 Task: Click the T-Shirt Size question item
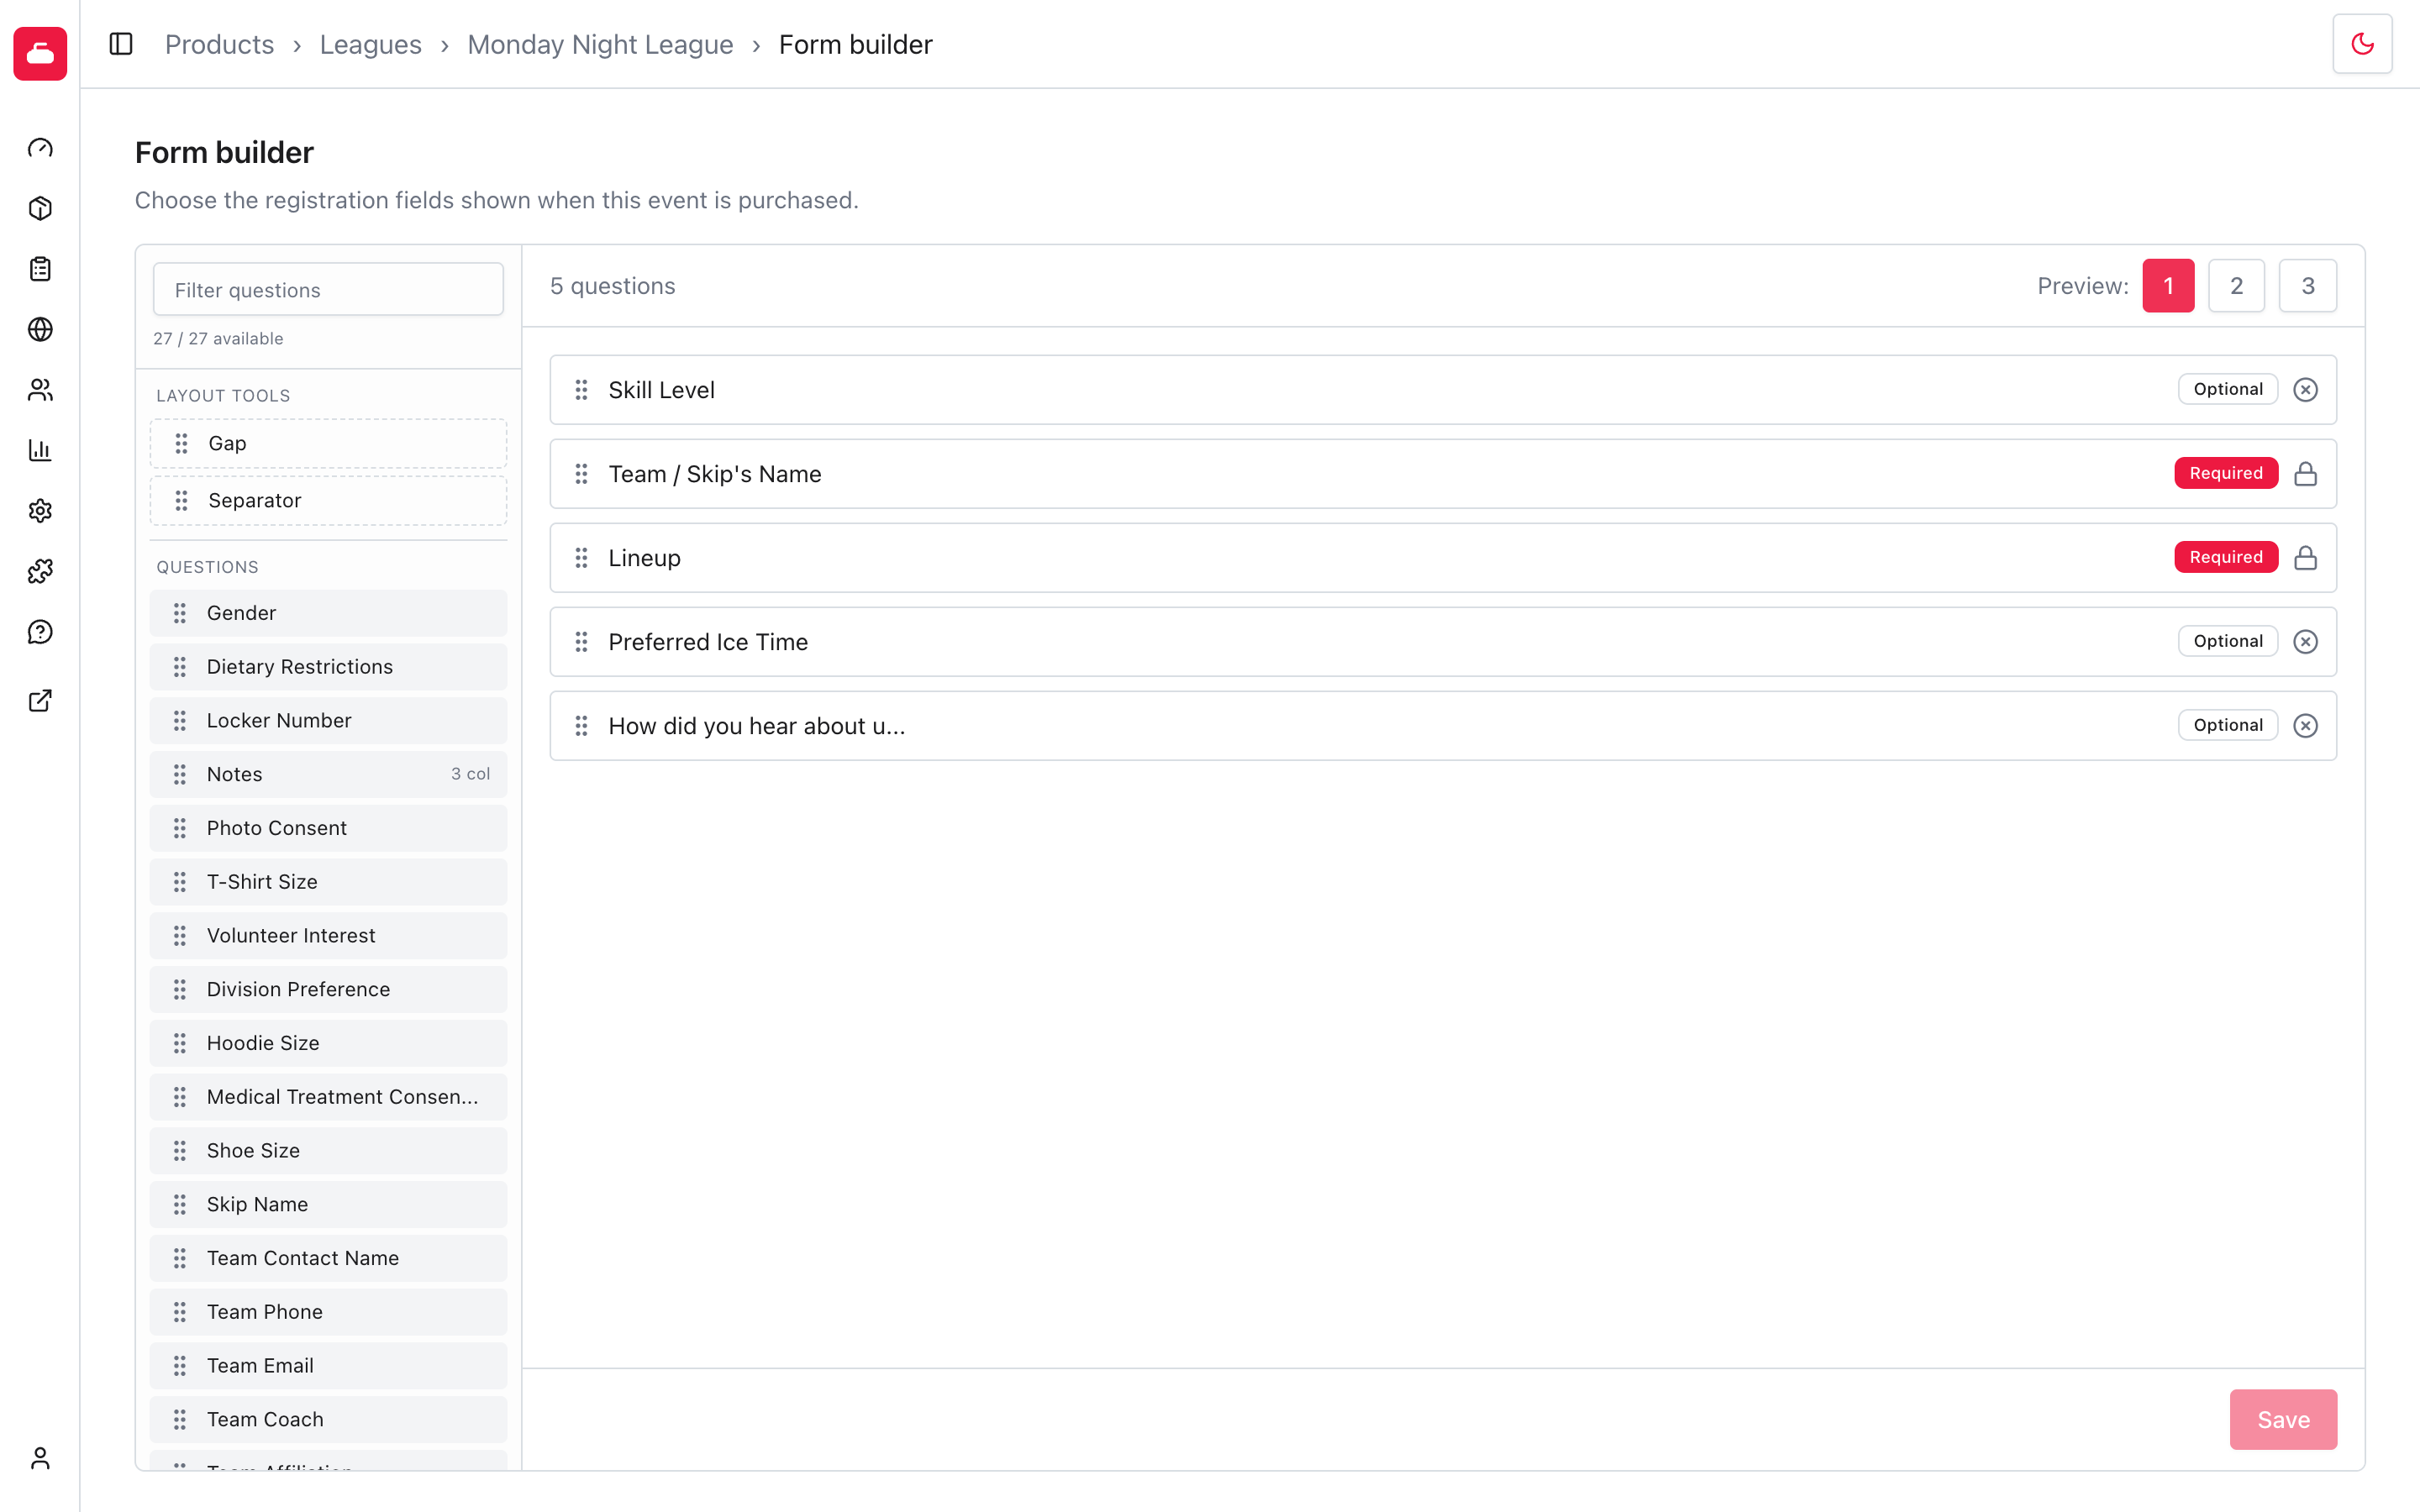[x=328, y=882]
